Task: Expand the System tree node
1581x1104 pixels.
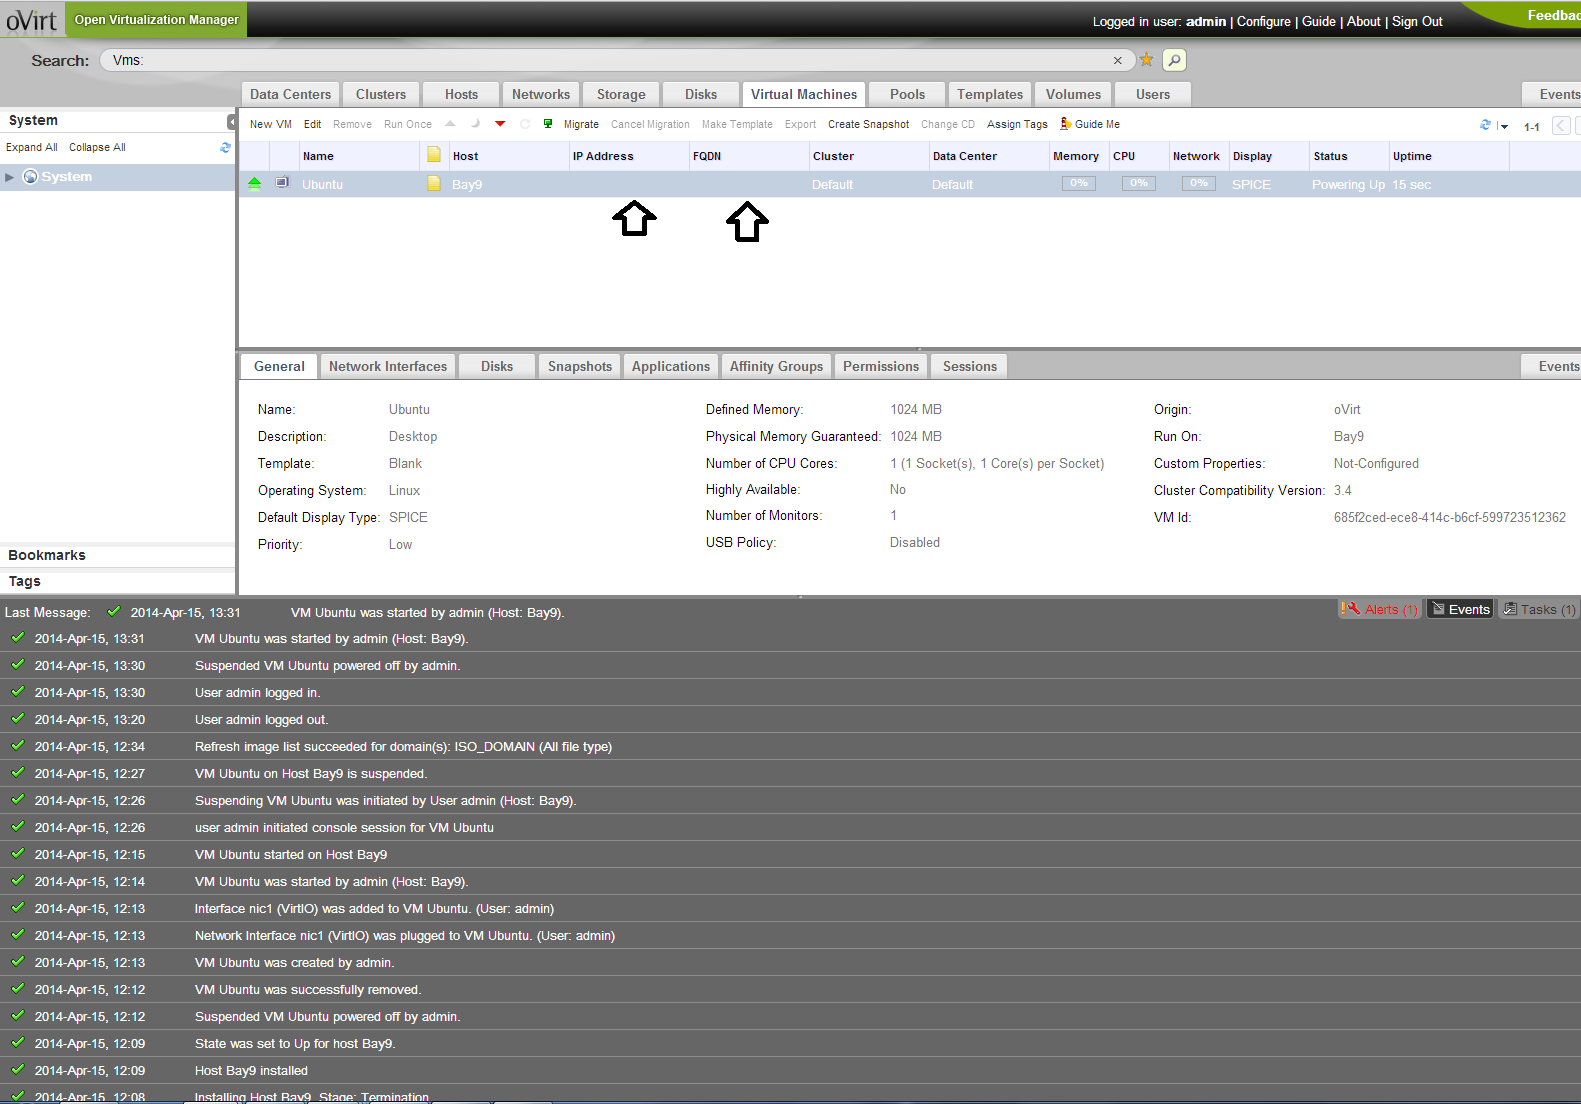Action: click(10, 177)
